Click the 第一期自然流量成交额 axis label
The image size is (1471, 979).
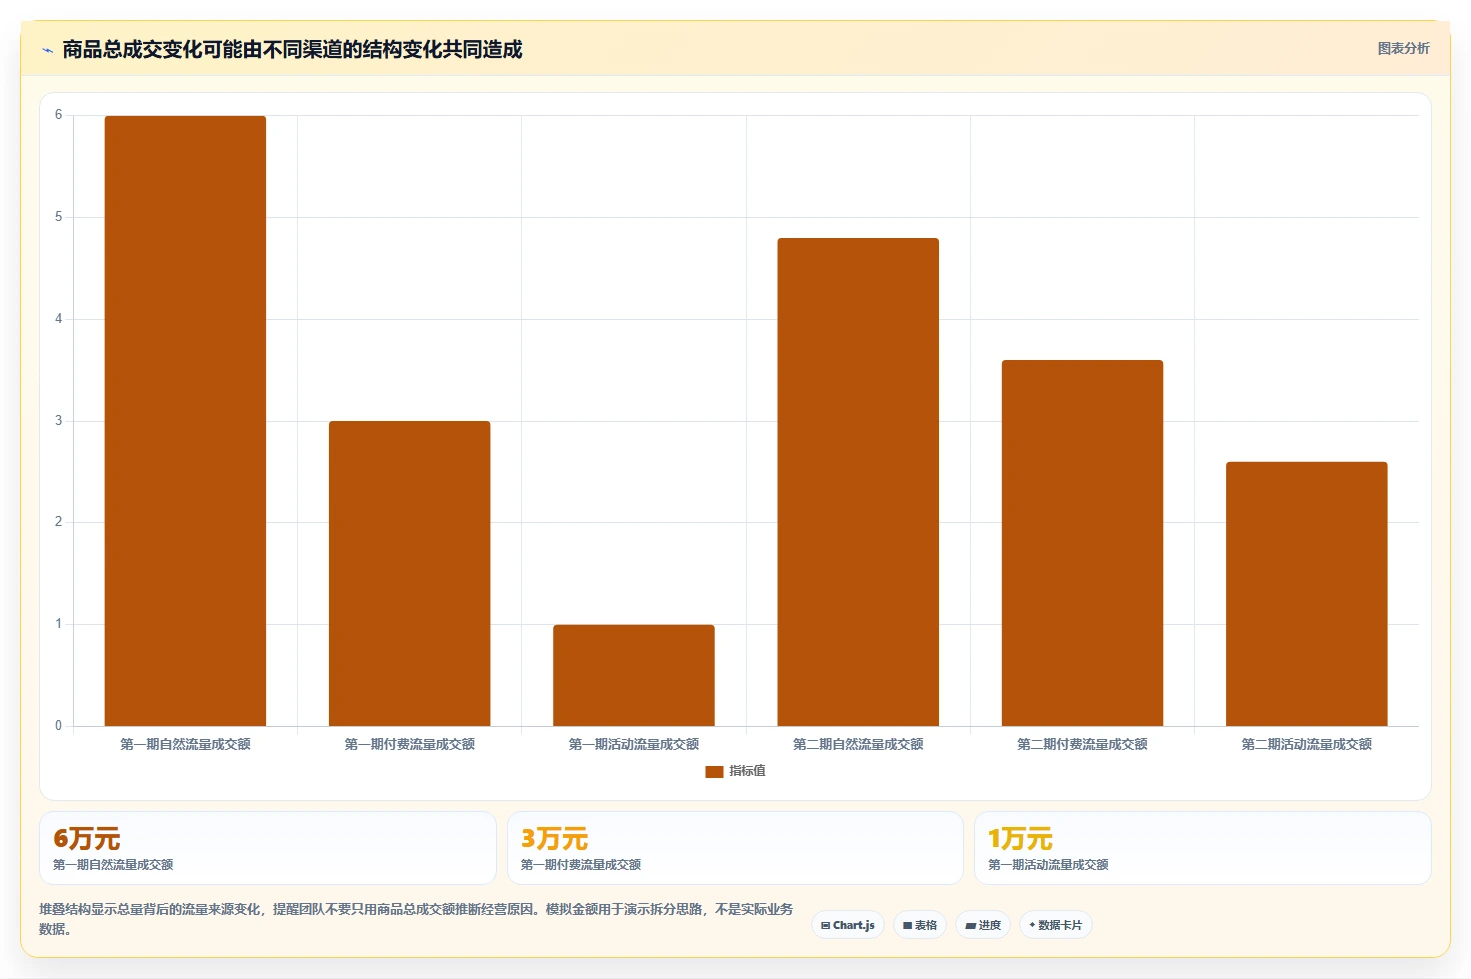[185, 744]
